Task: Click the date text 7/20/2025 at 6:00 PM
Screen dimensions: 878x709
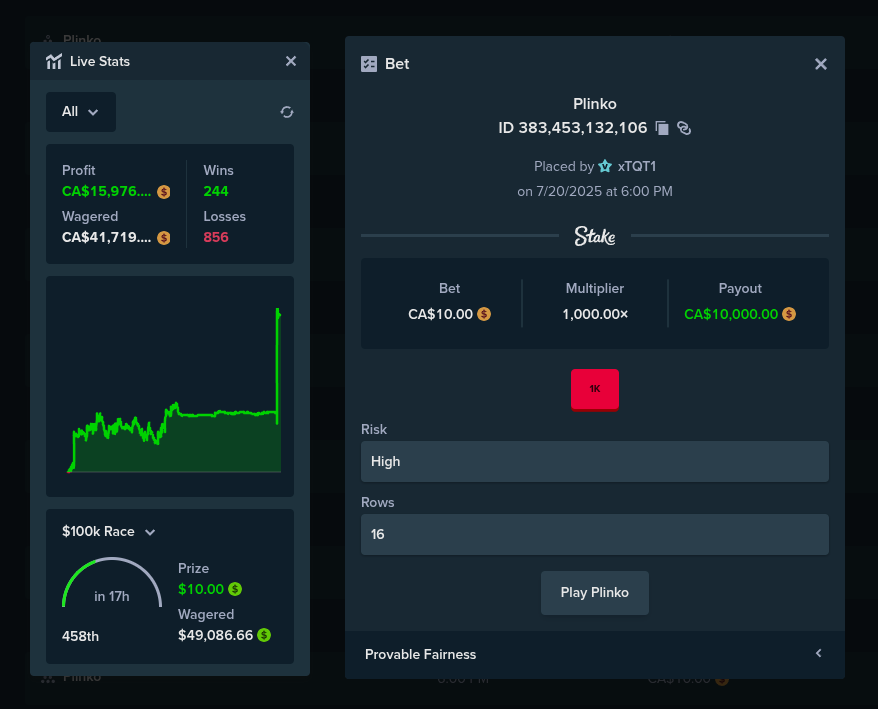Action: 604,192
